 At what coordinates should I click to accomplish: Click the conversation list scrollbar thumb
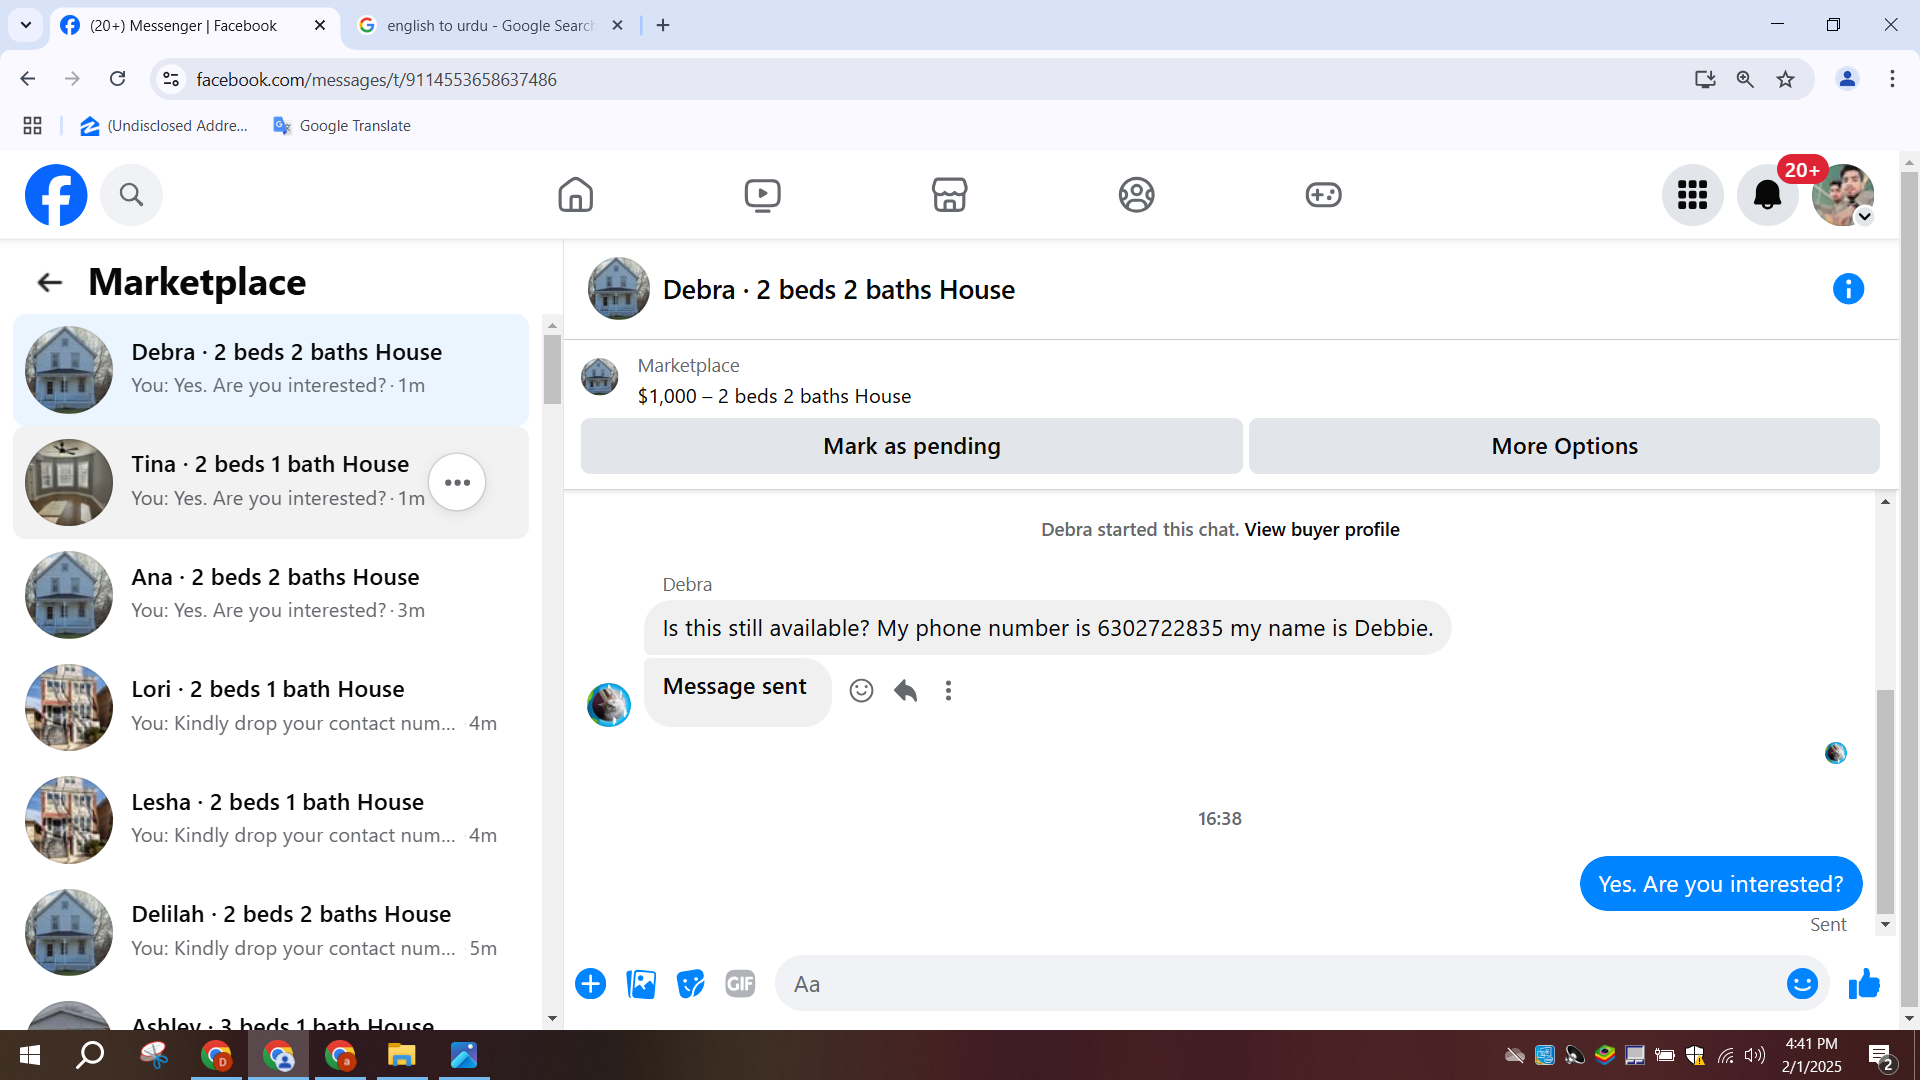[552, 369]
